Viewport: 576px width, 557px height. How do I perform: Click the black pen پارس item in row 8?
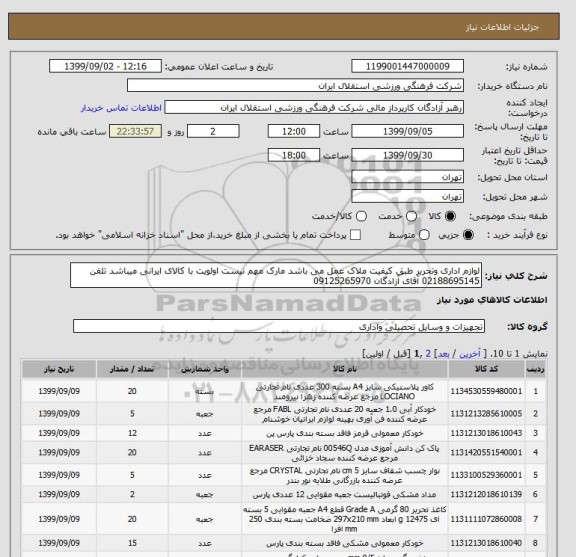[x=345, y=543]
